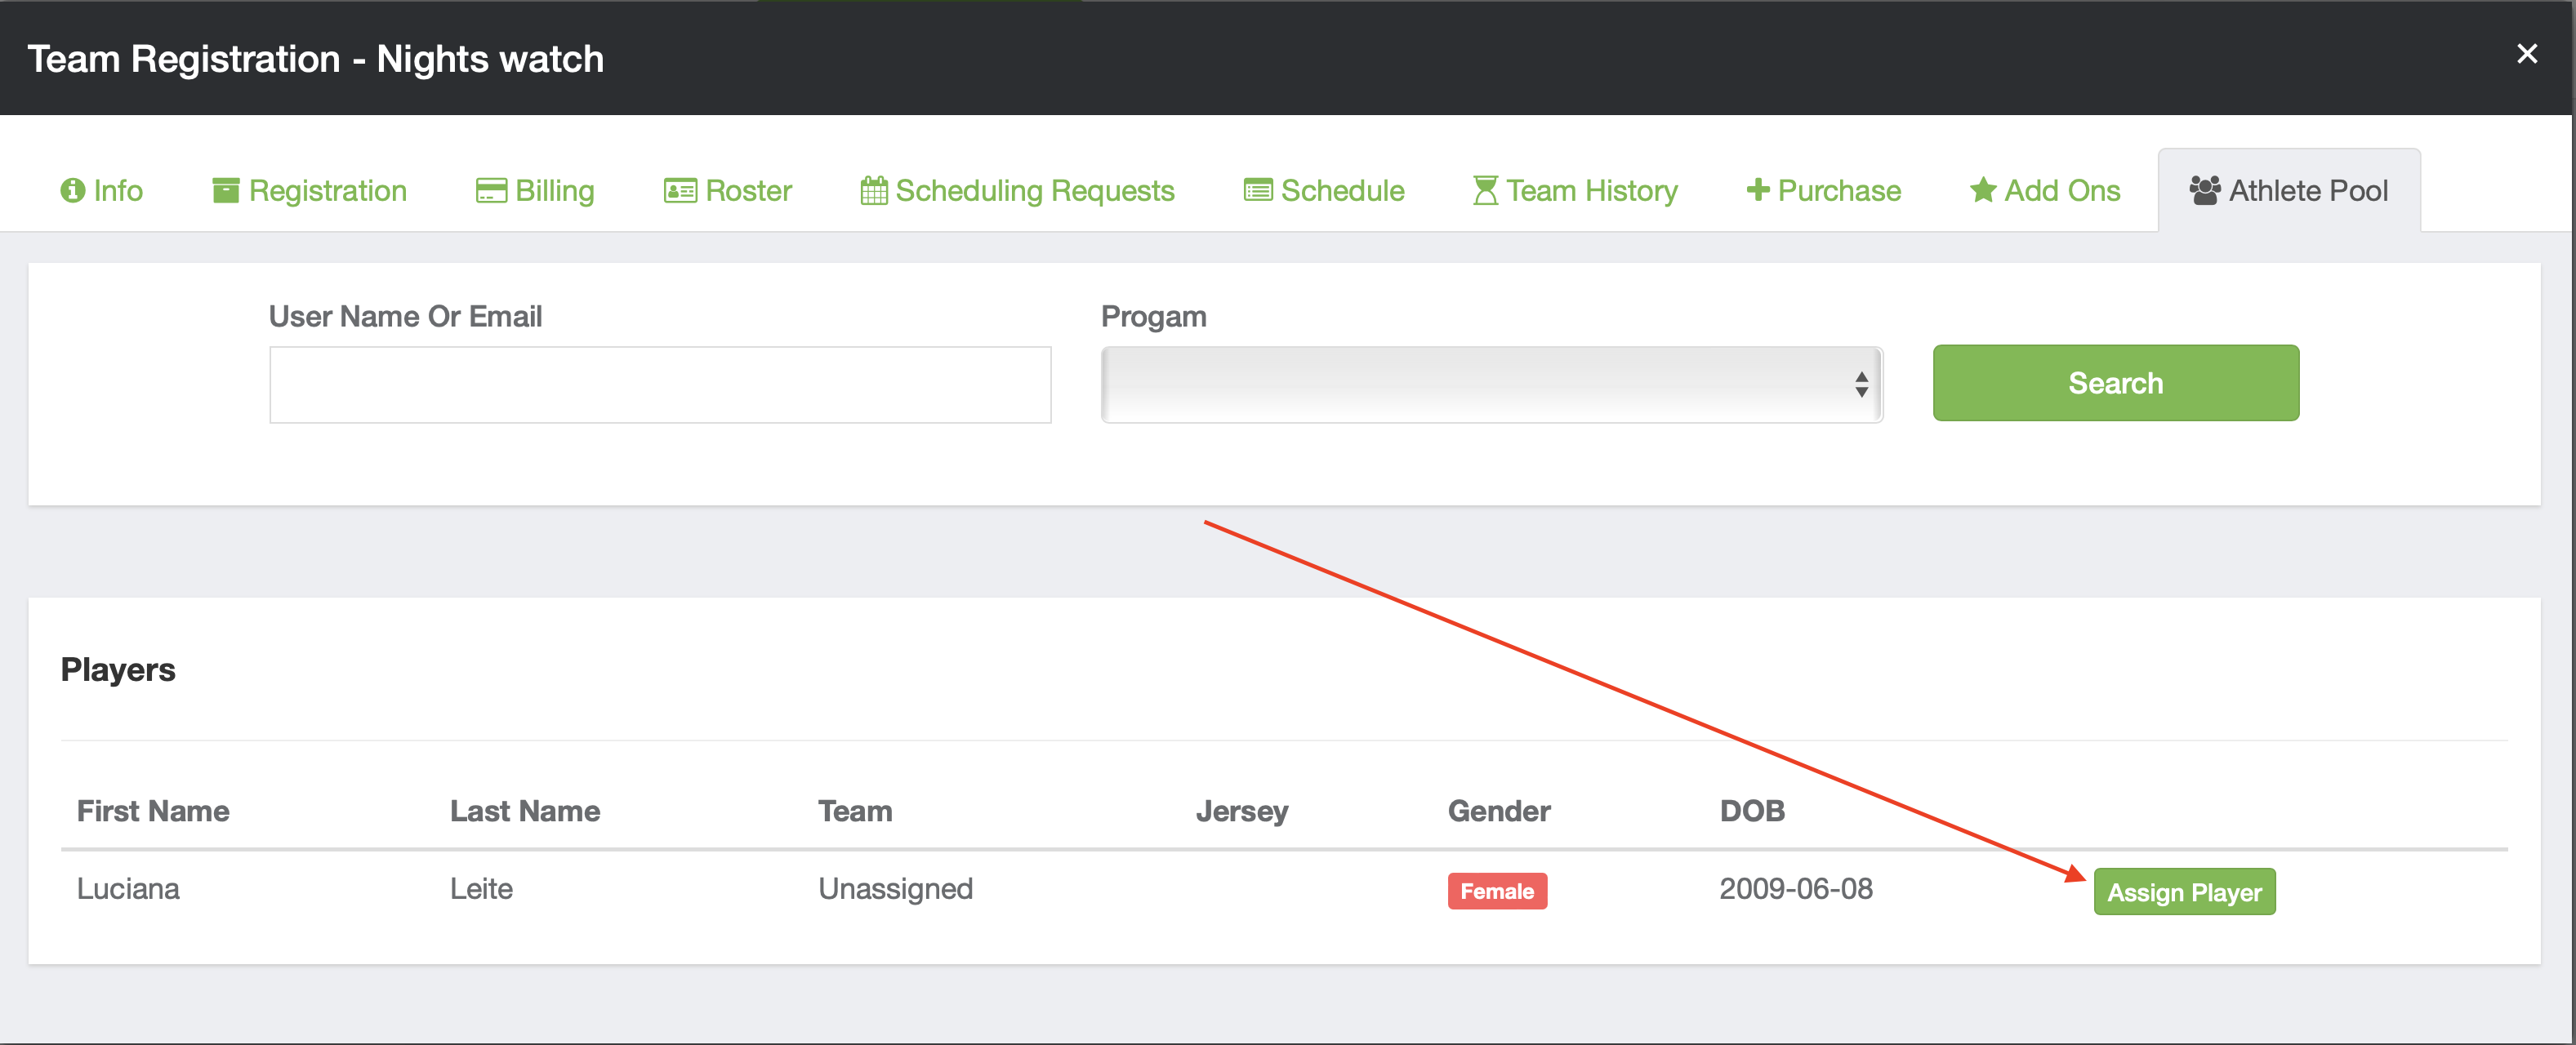Click the hourglass icon beside Team History
This screenshot has height=1045, width=2576.
click(x=1485, y=190)
